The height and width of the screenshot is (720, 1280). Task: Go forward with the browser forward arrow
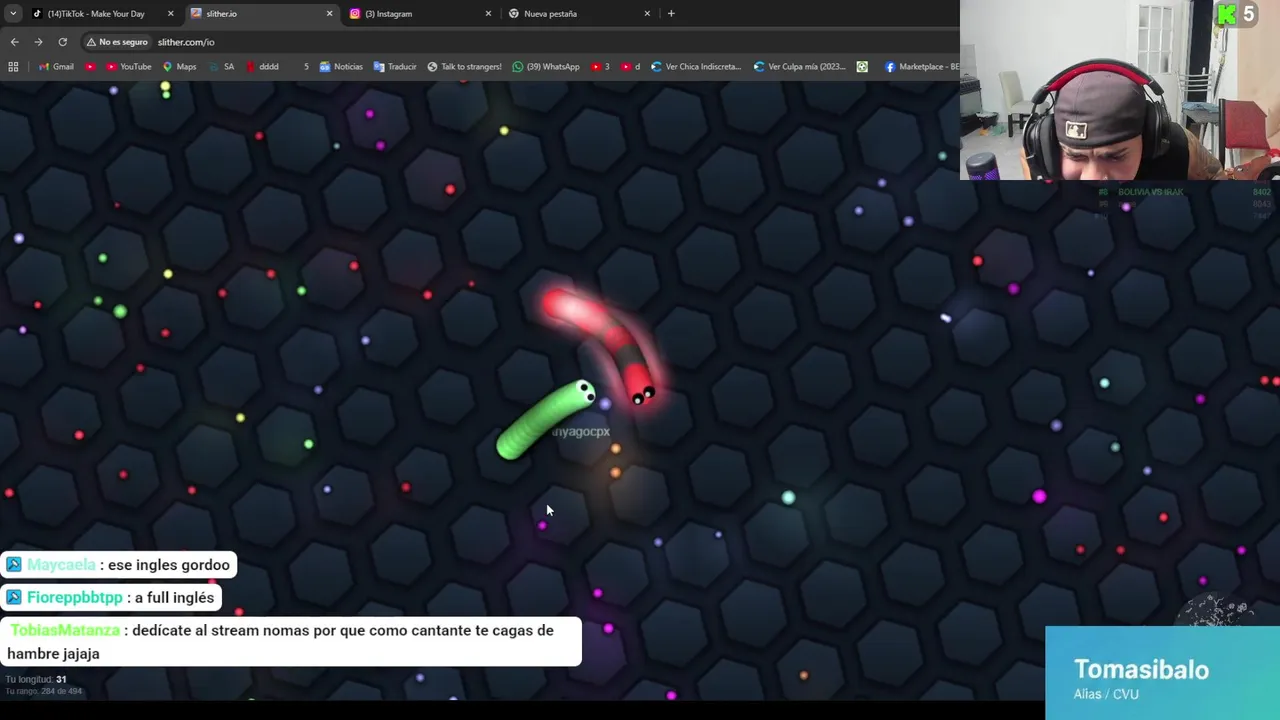[x=38, y=42]
